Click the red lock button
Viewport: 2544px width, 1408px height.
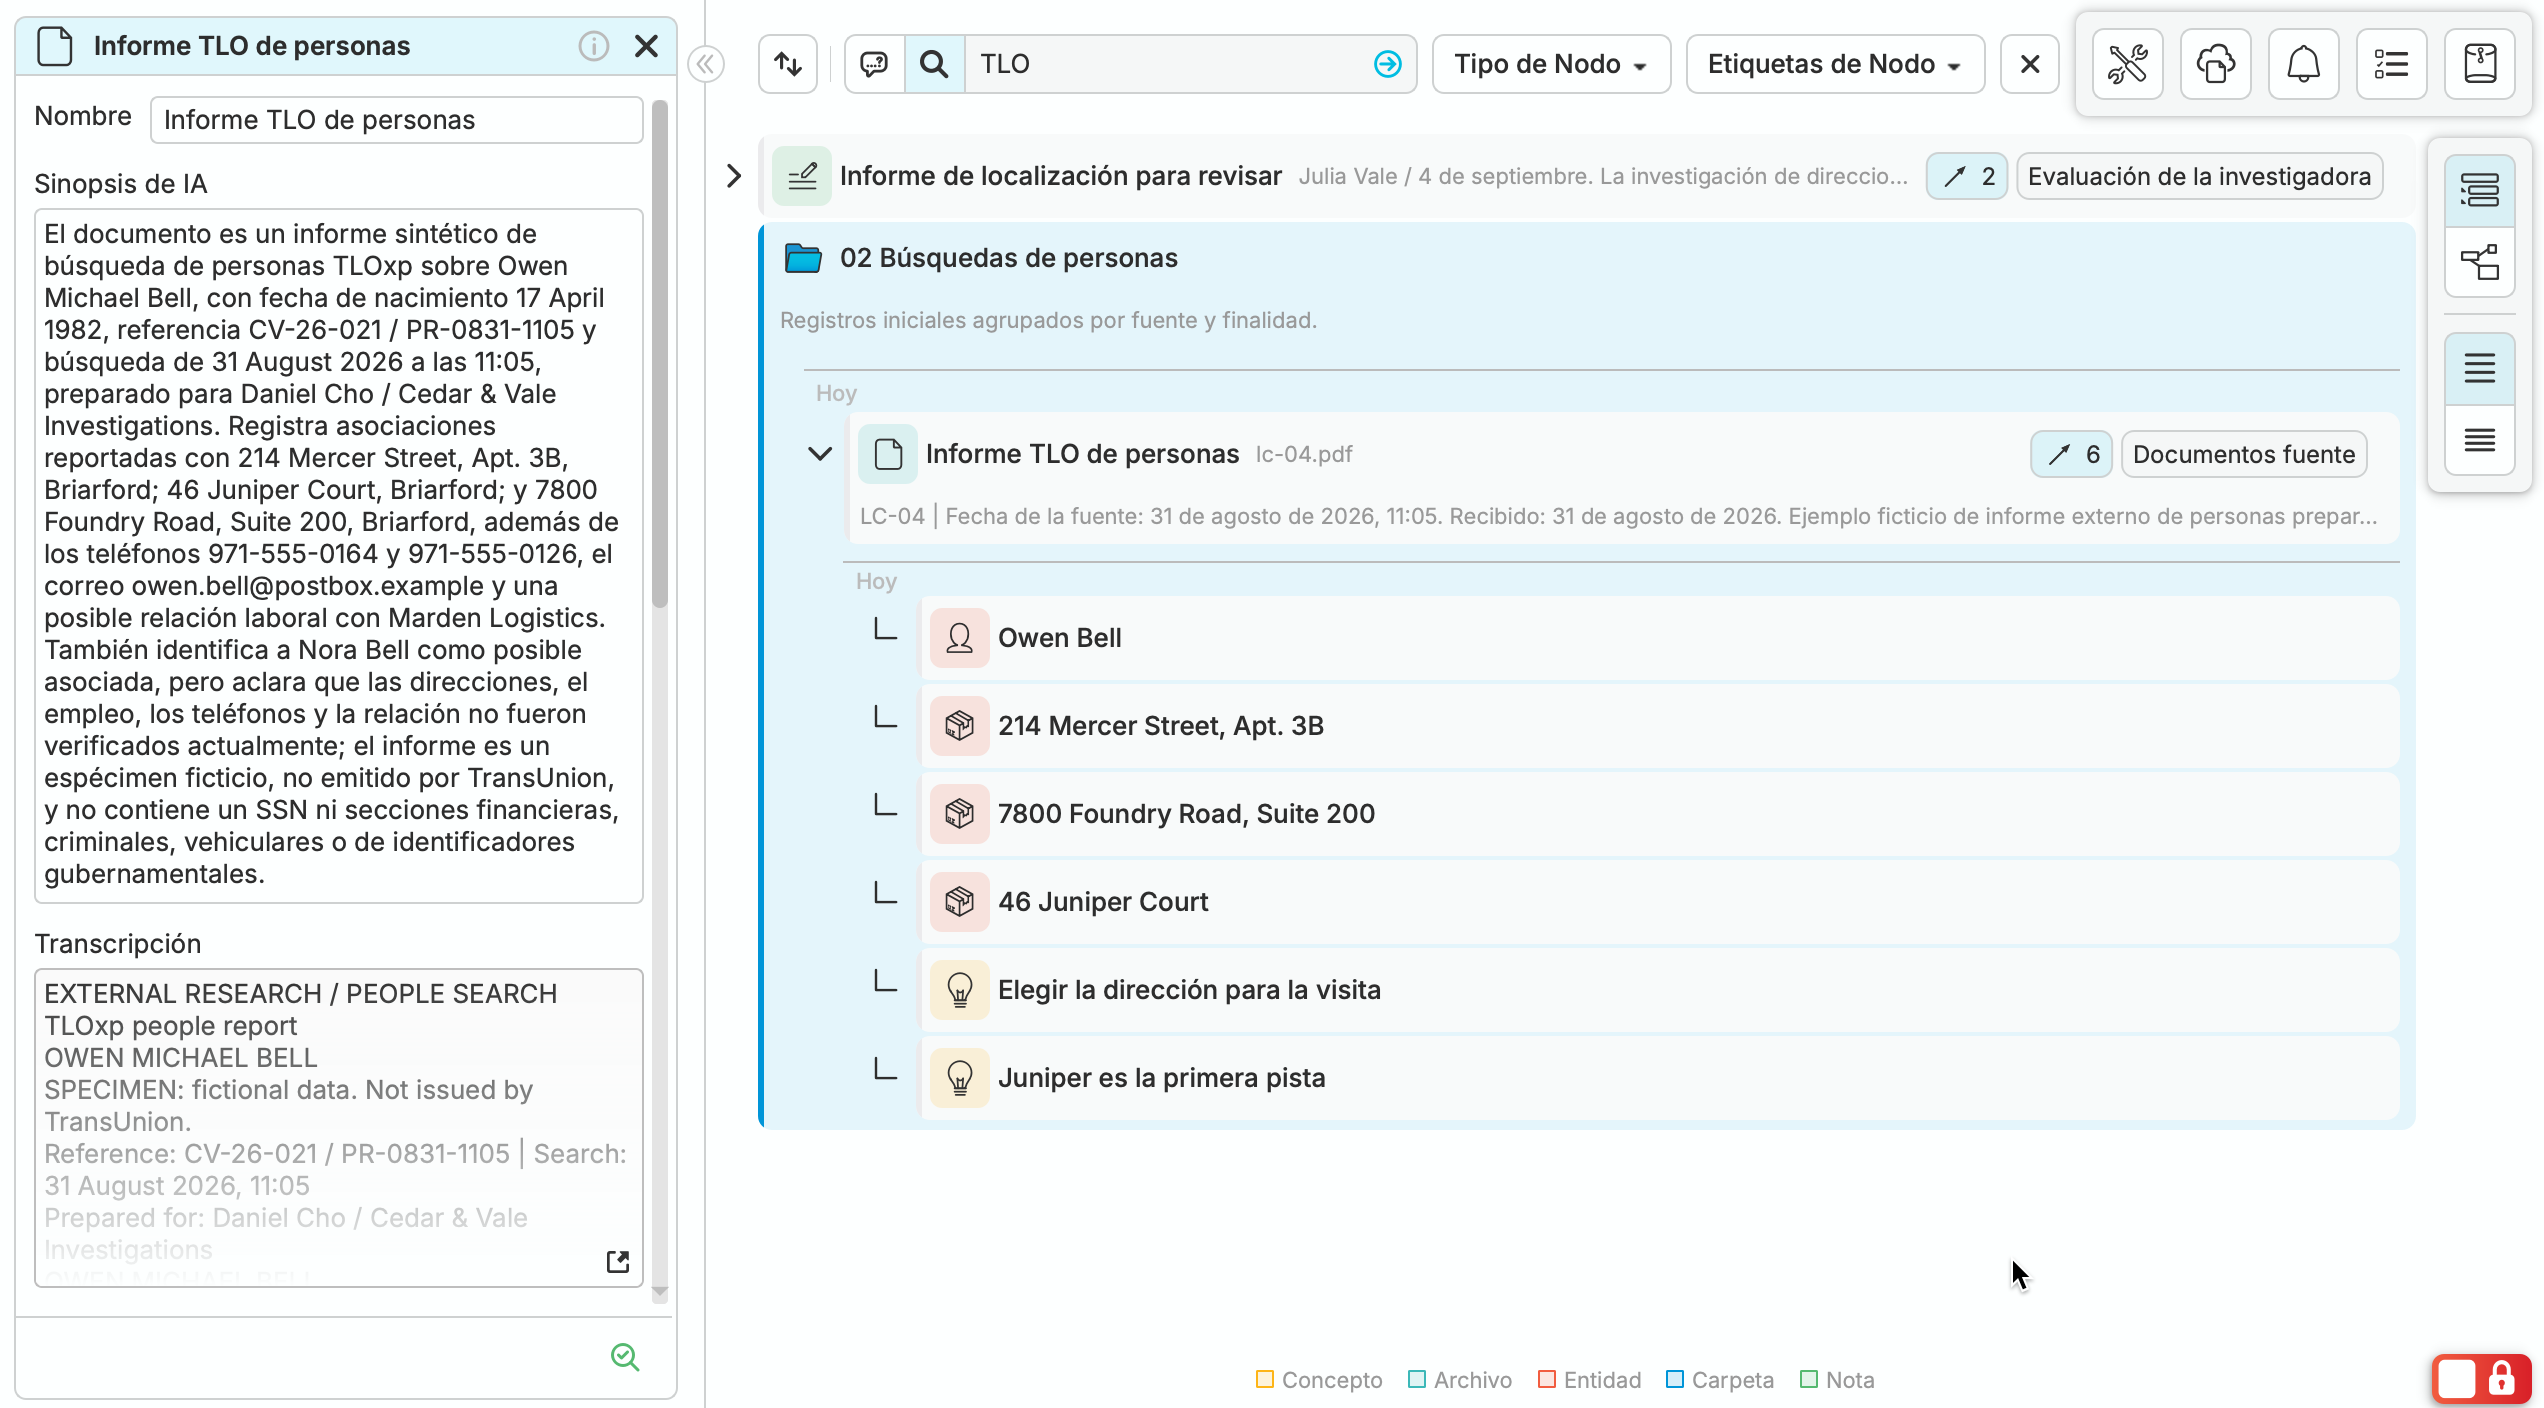coord(2481,1379)
